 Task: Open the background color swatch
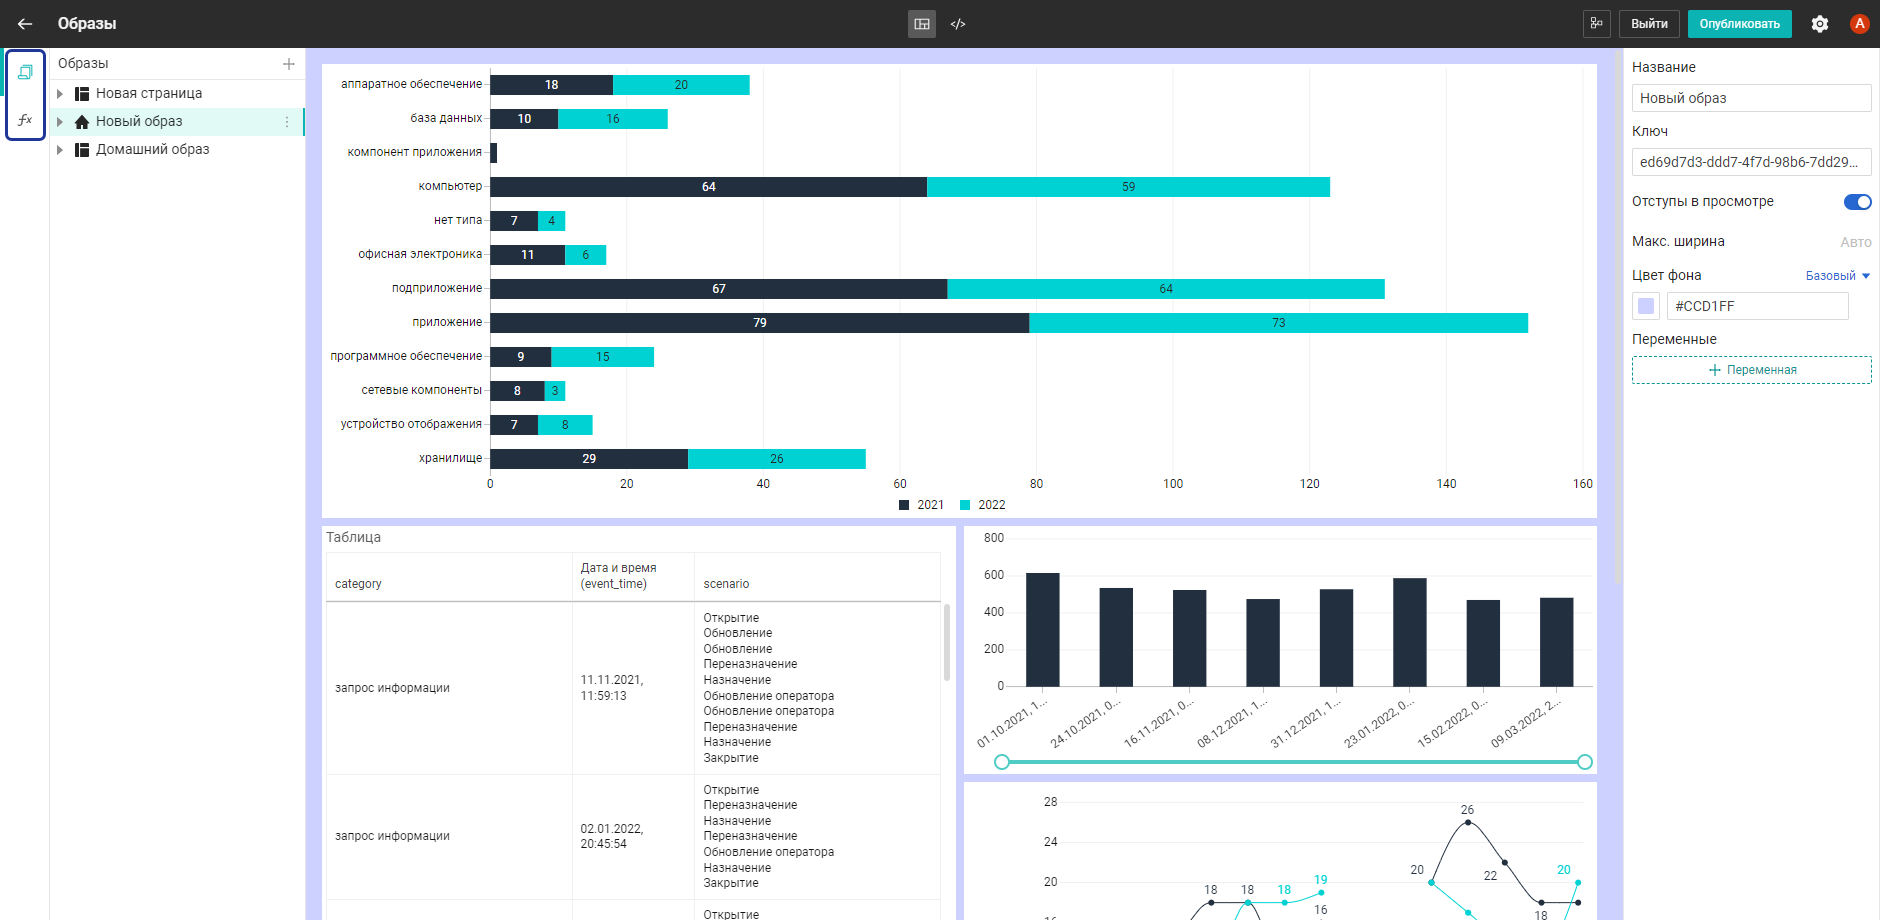tap(1646, 306)
